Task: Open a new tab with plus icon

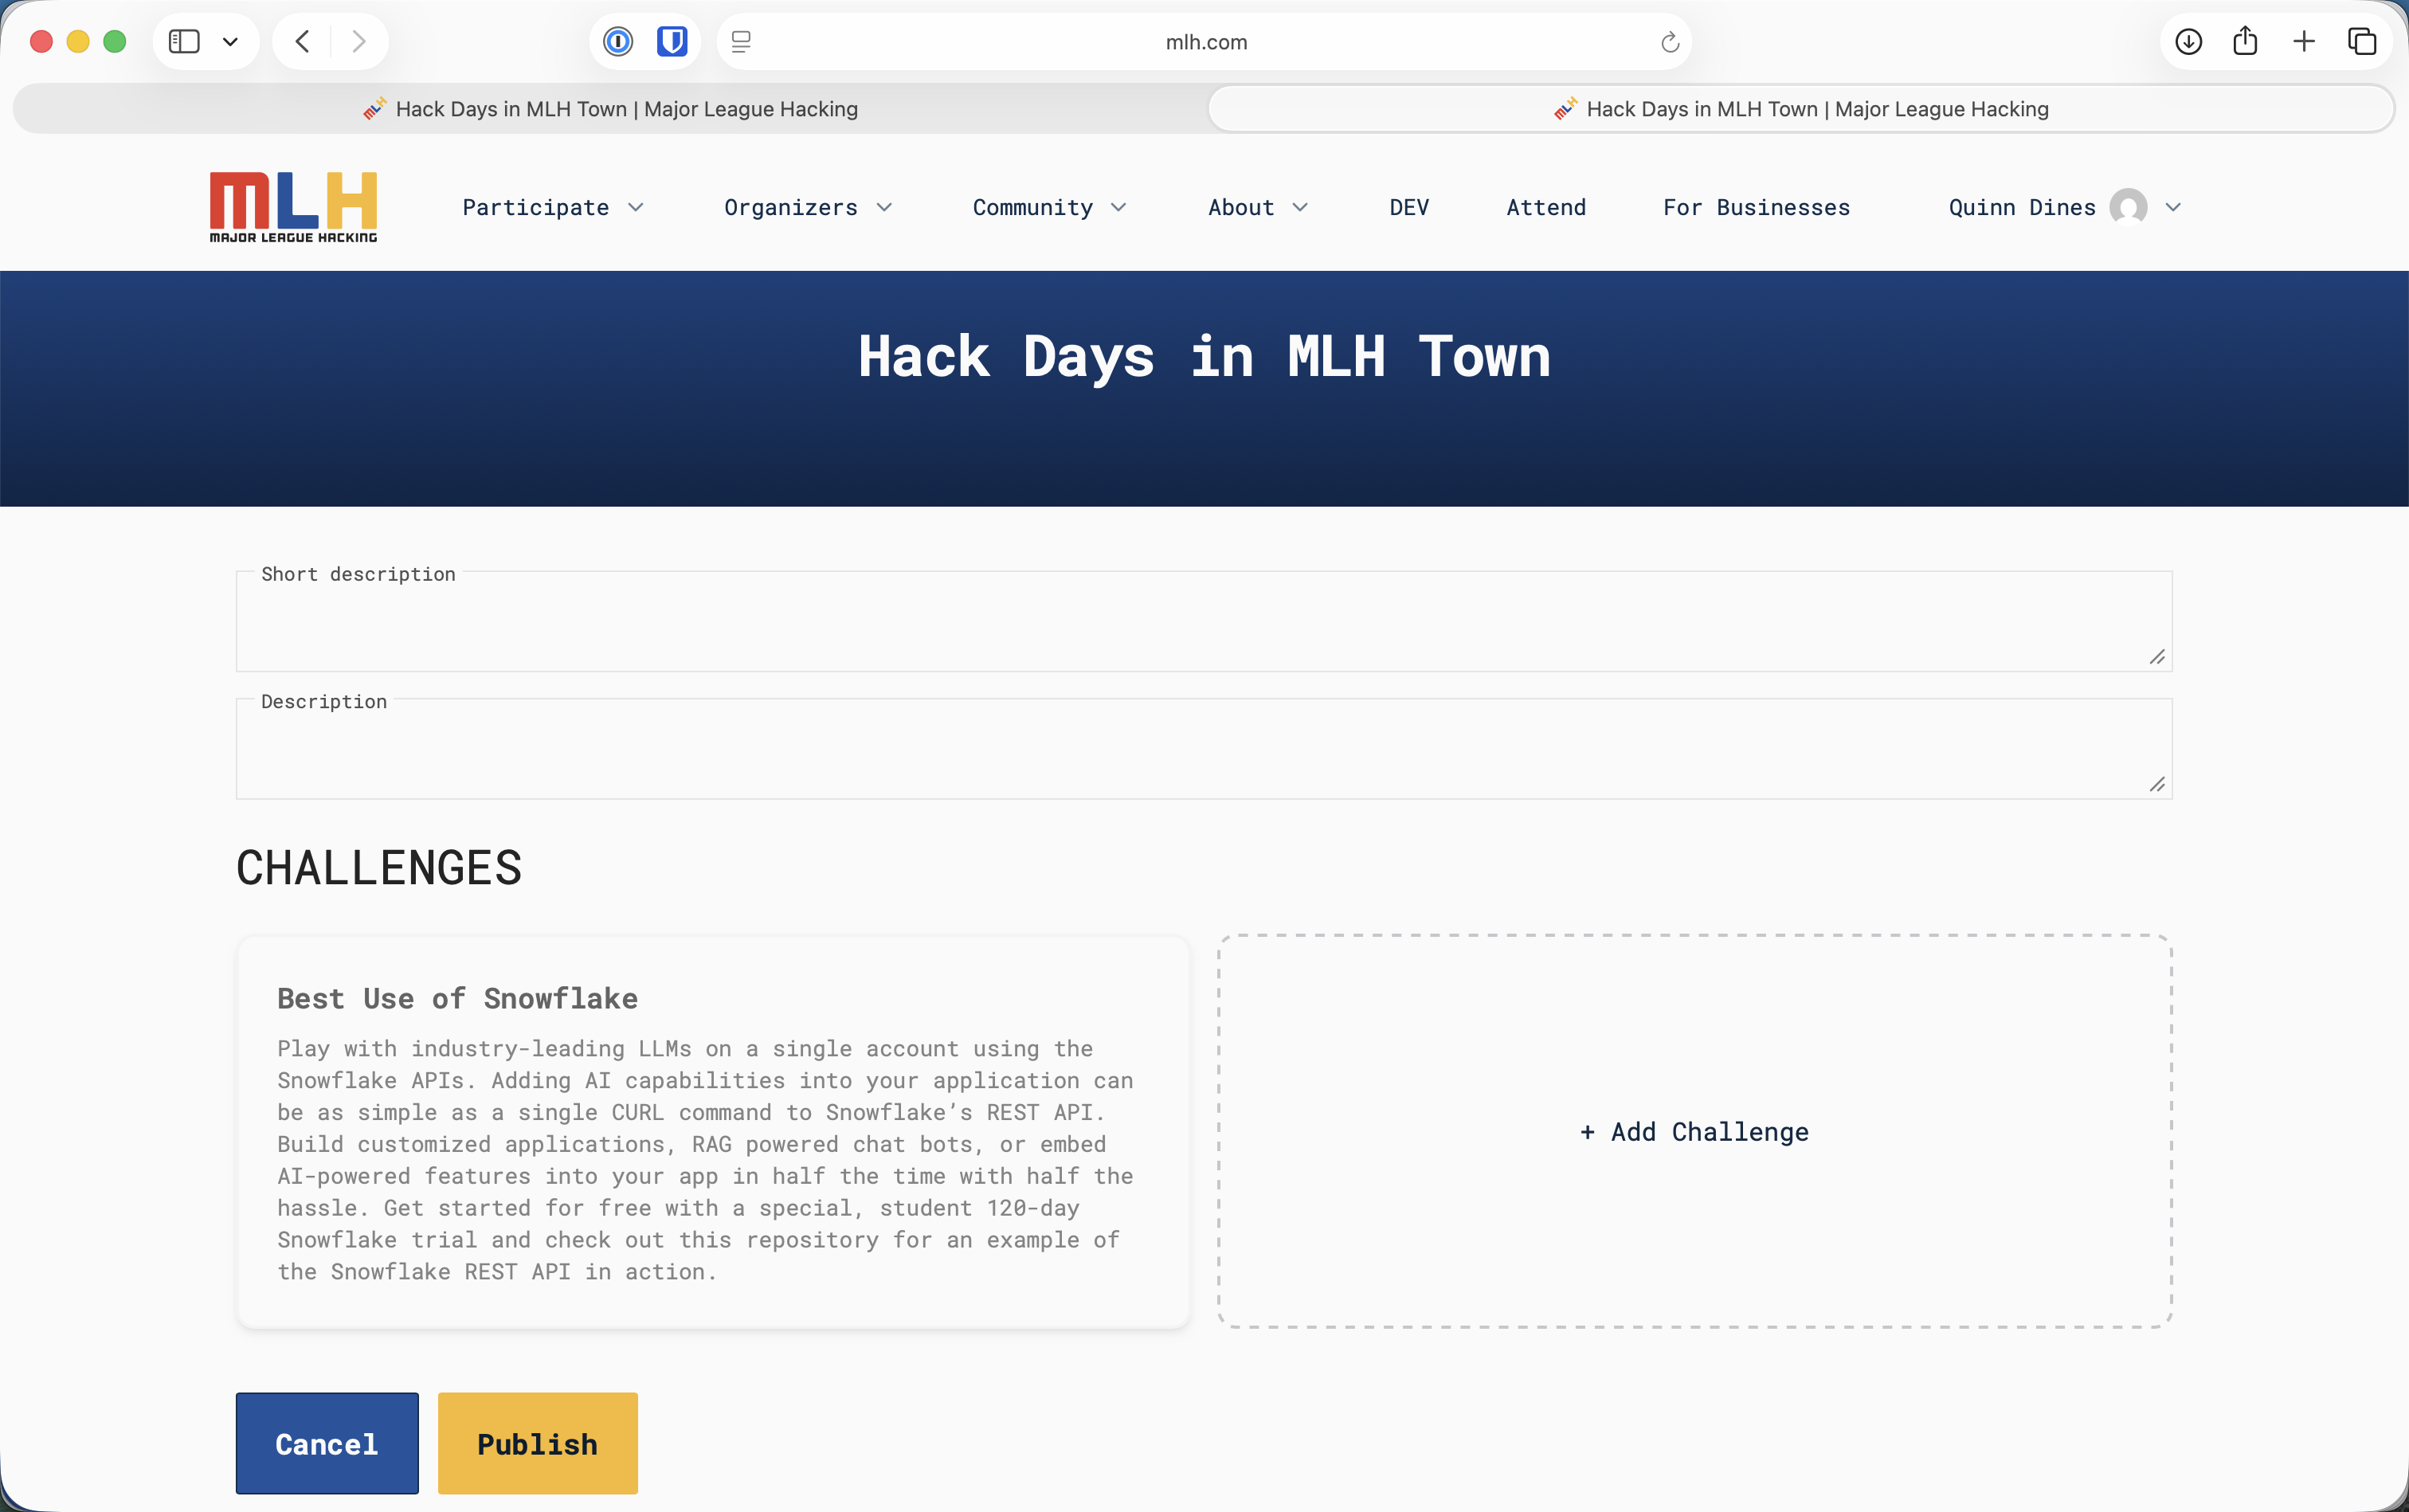Action: 2304,41
